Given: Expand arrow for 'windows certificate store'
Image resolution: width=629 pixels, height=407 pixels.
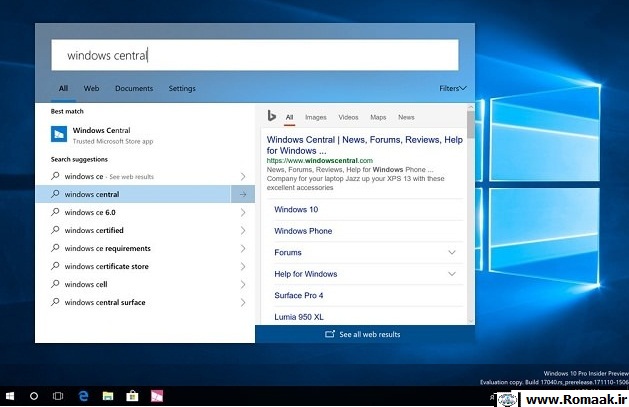Looking at the screenshot, I should (243, 266).
